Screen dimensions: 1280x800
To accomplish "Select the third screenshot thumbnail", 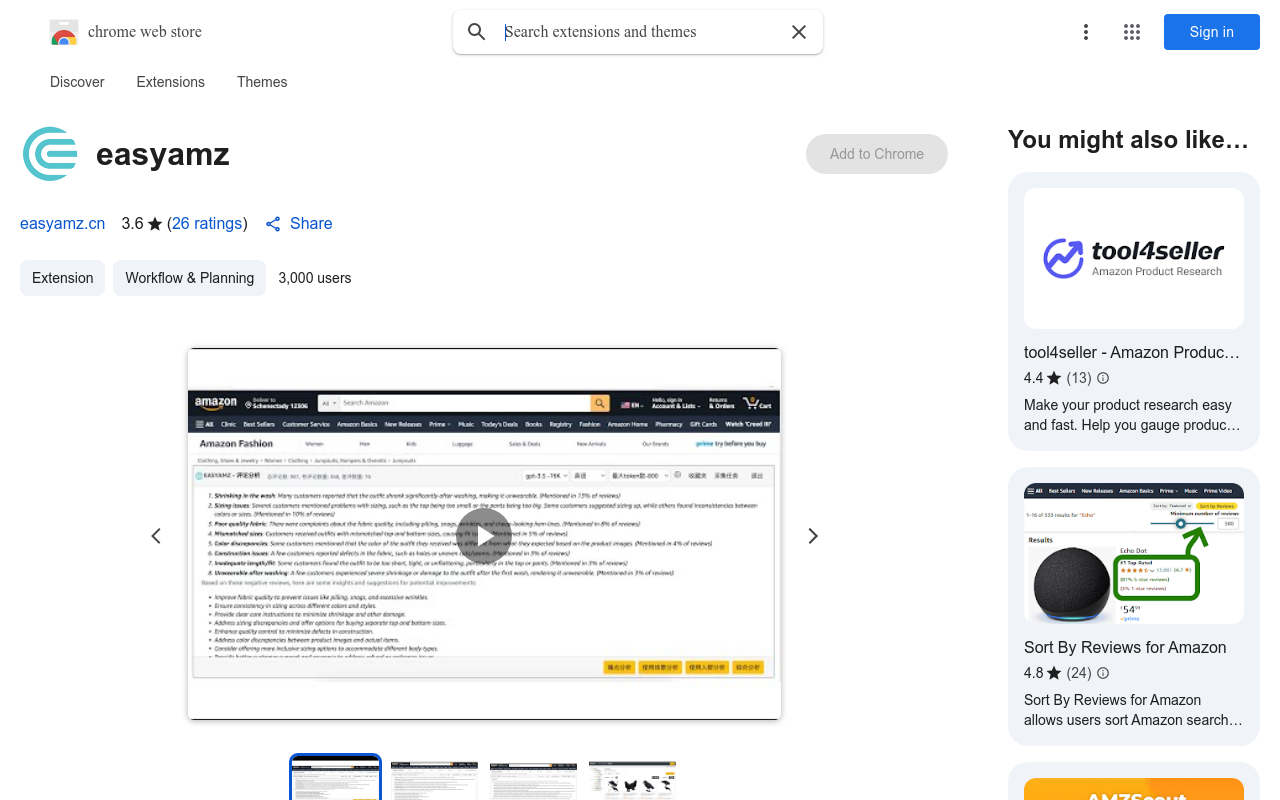I will point(533,780).
